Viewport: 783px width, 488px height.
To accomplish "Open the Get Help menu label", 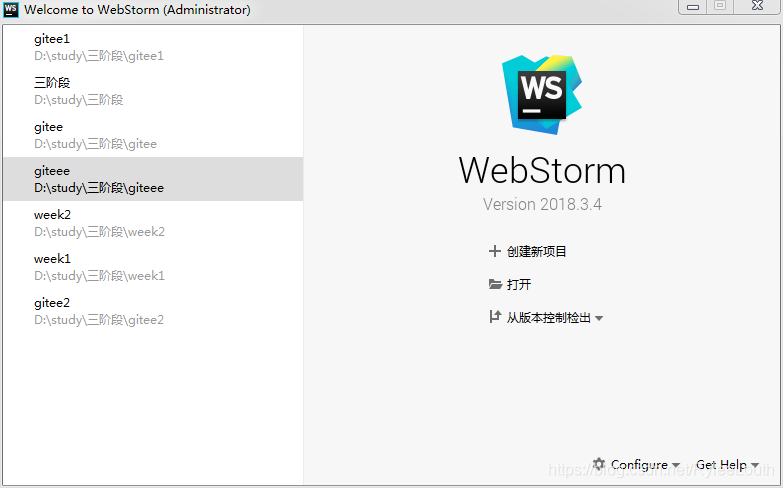I will (721, 465).
